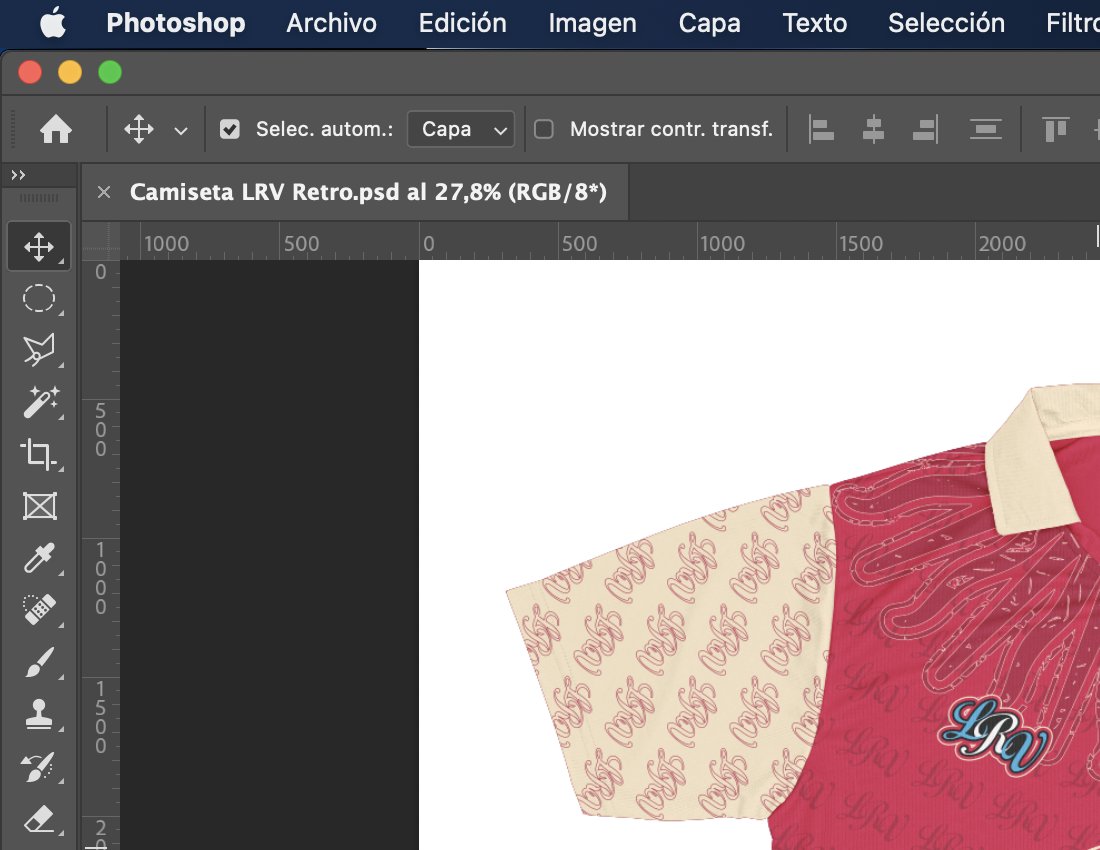The image size is (1100, 850).
Task: Select the Brush tool
Action: [x=39, y=662]
